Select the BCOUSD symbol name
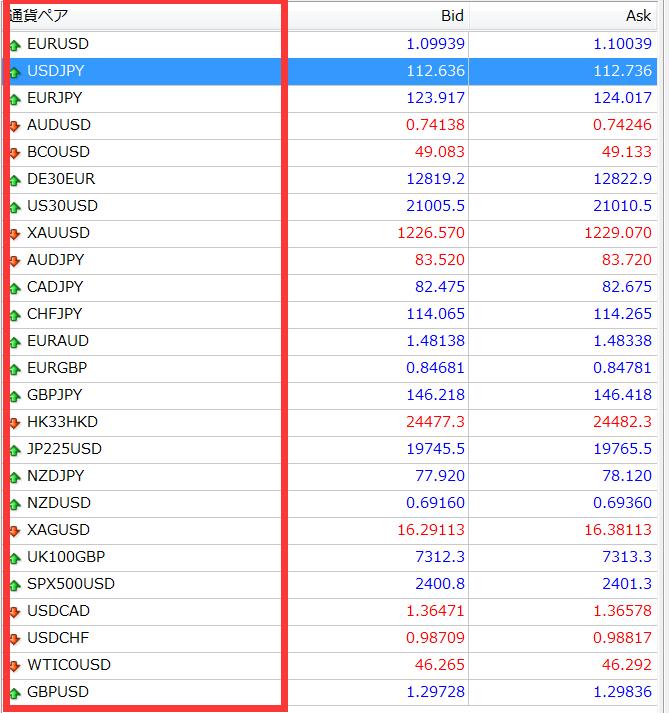This screenshot has width=669, height=713. click(x=58, y=152)
